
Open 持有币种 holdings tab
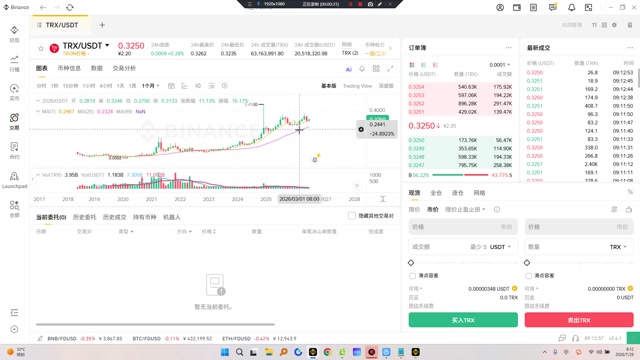tap(144, 217)
